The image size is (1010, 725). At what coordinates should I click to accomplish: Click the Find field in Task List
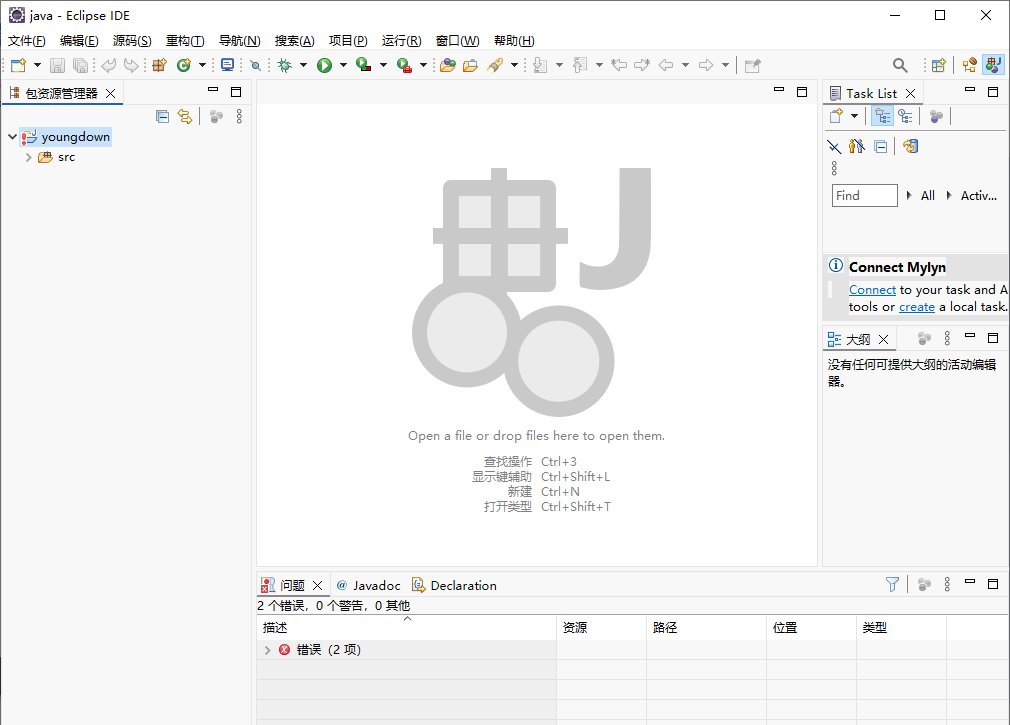tap(864, 196)
